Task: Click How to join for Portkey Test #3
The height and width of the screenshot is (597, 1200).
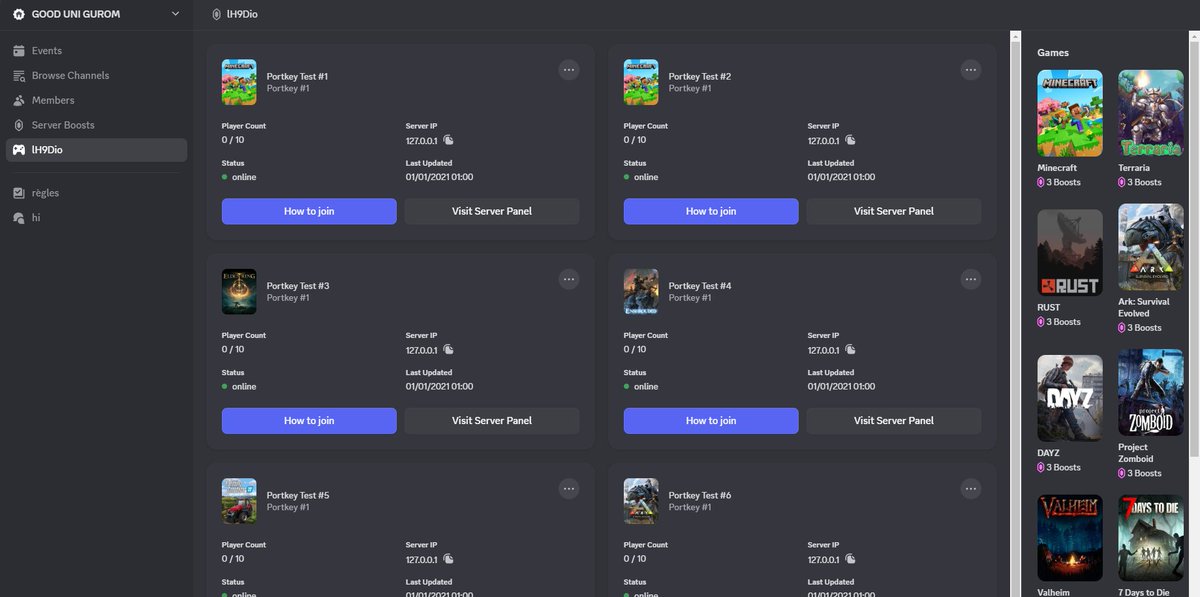Action: (308, 420)
